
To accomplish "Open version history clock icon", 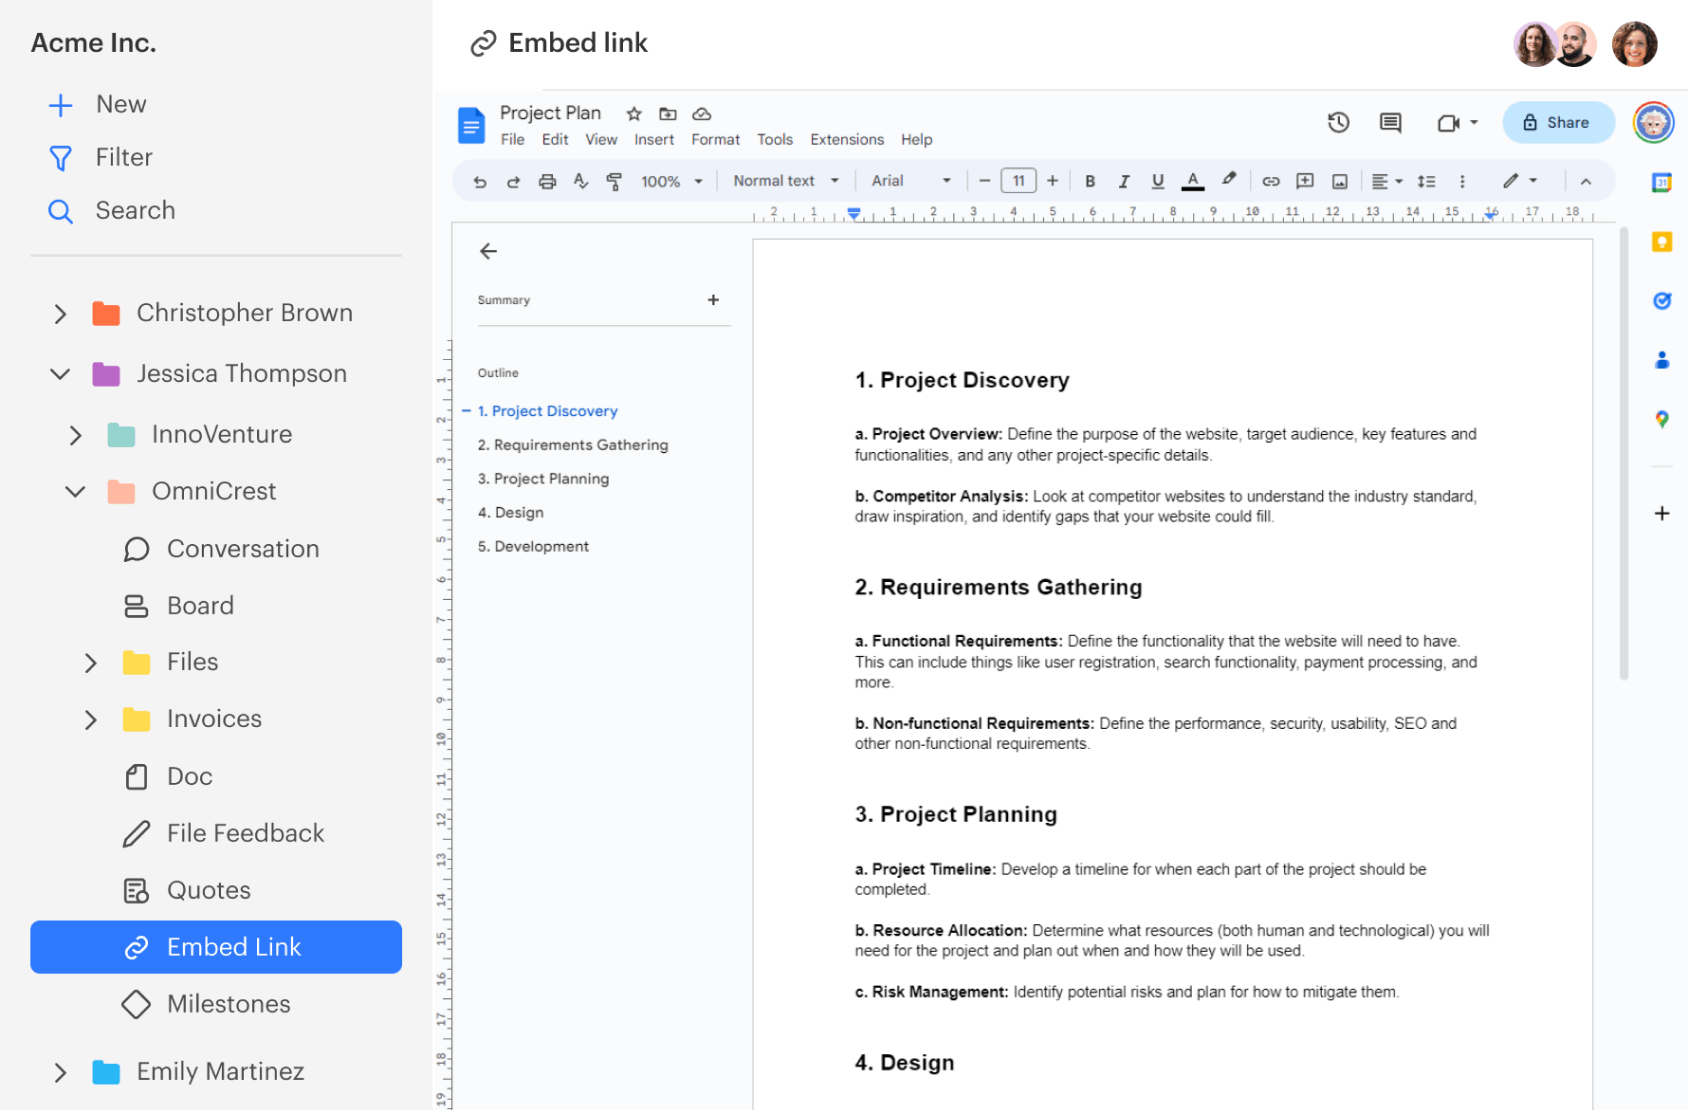I will point(1338,122).
